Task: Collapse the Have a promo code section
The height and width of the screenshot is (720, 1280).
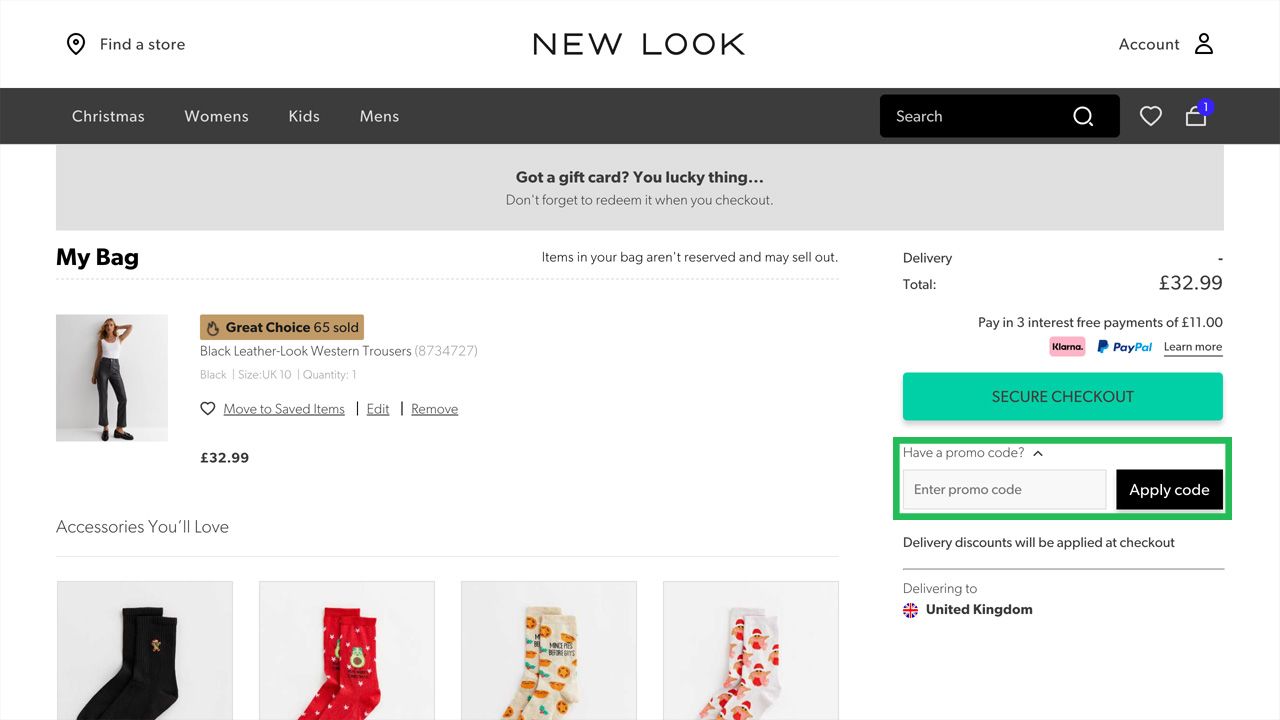Action: [973, 453]
